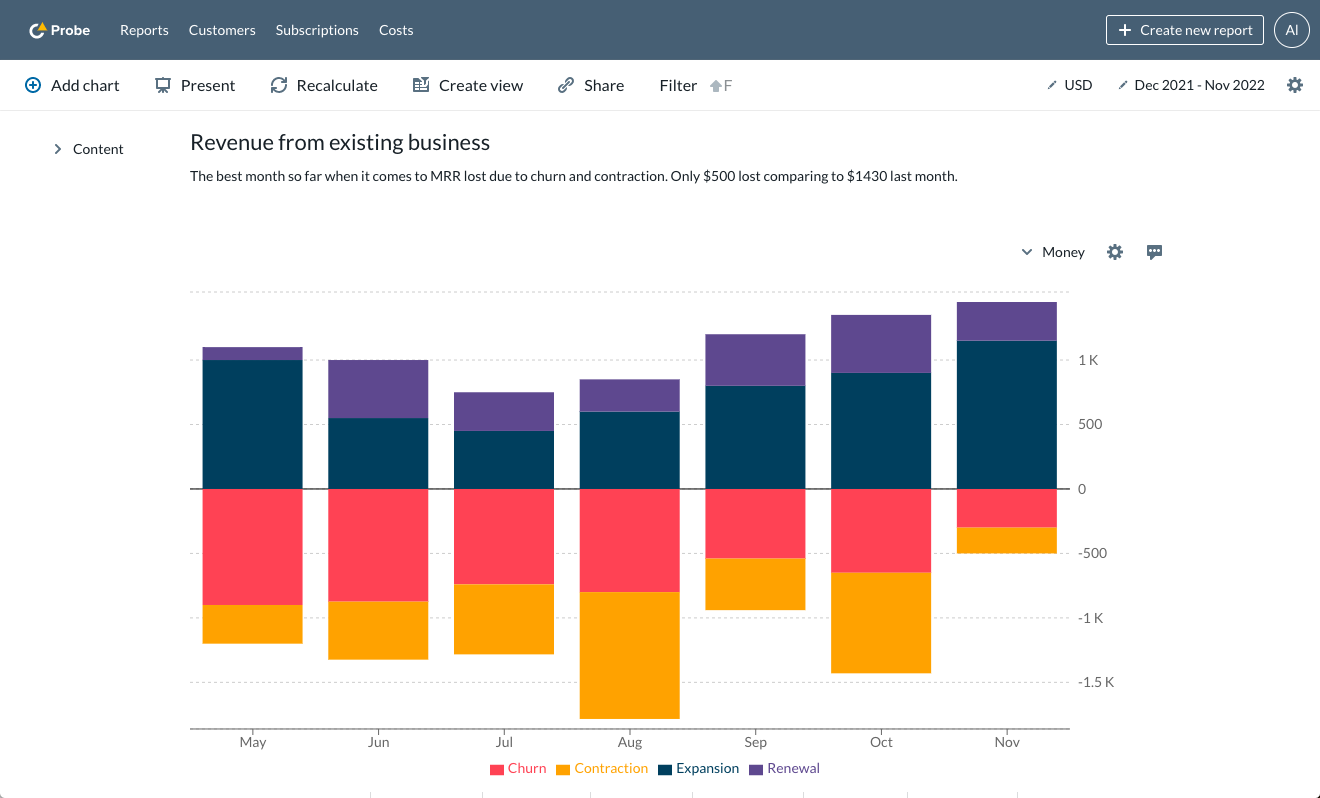Click the Nov churn red bar

(x=1007, y=508)
